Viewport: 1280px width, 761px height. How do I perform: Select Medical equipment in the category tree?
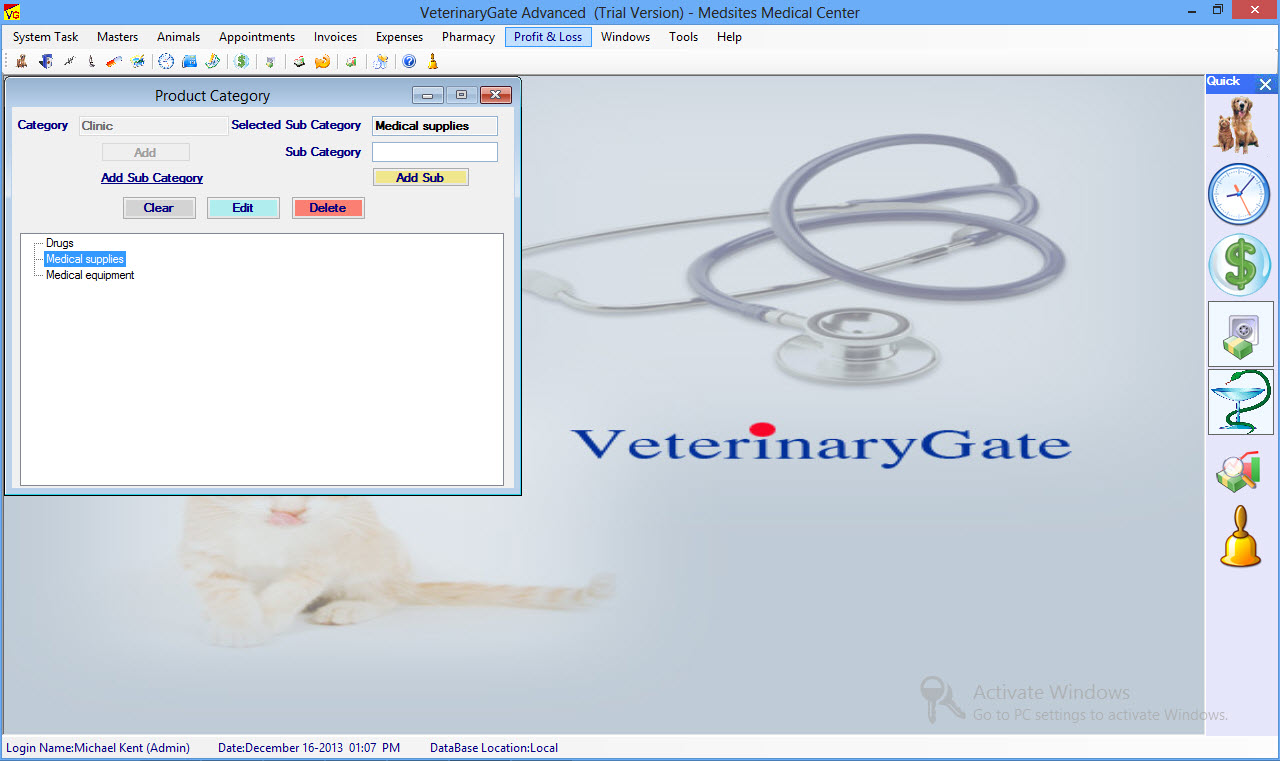(x=90, y=275)
